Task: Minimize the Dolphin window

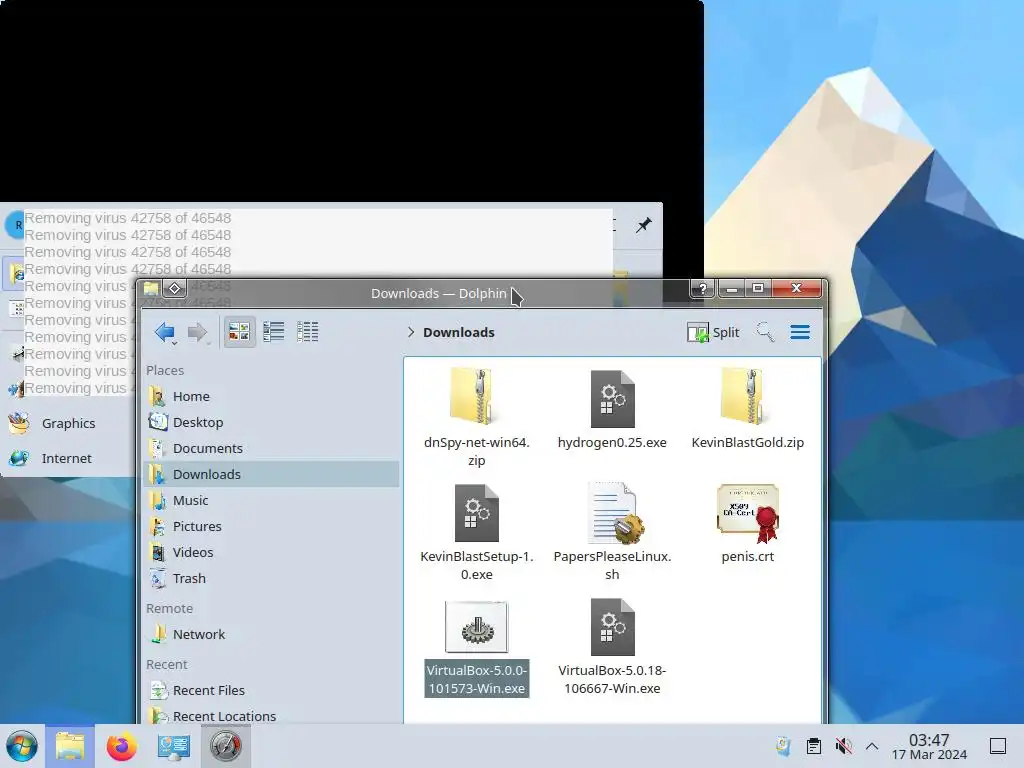Action: point(732,289)
